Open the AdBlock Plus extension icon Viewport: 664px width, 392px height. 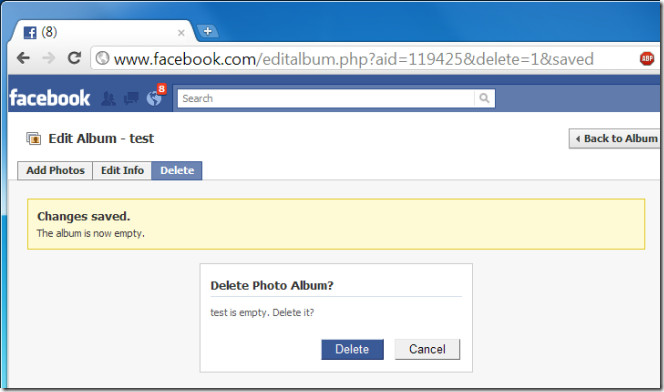[x=647, y=58]
